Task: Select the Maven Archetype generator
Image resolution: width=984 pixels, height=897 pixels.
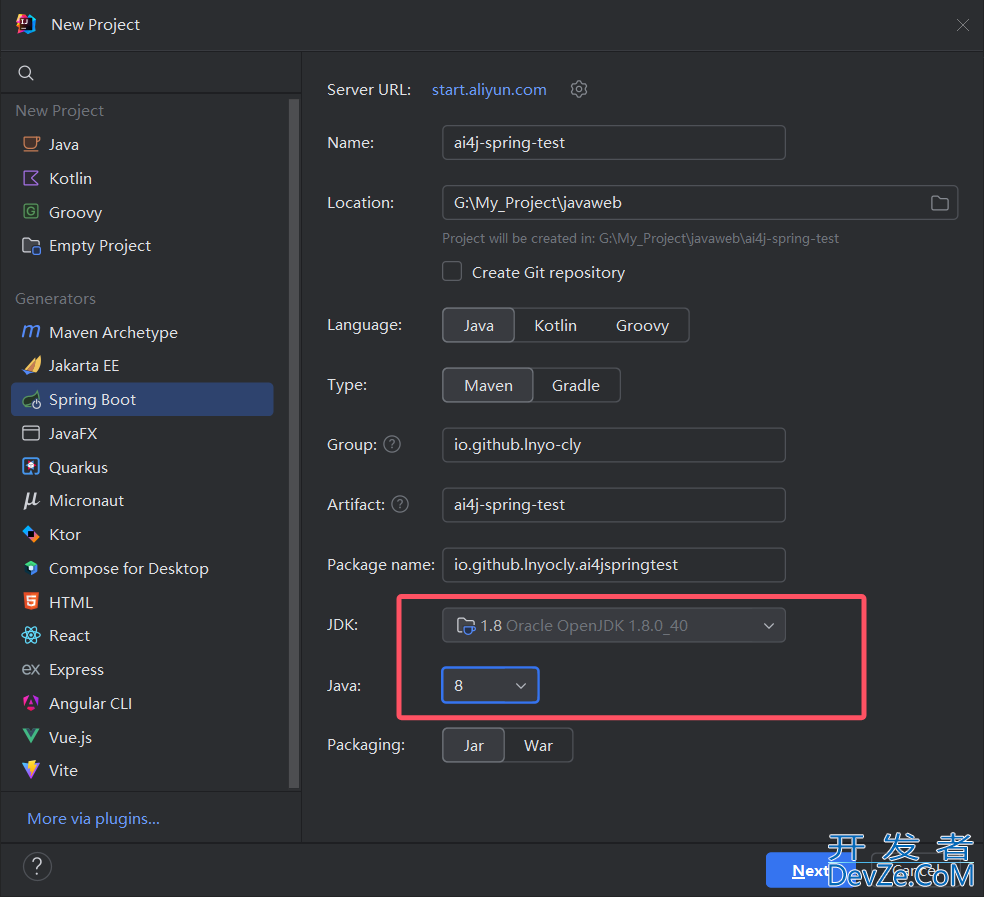Action: point(142,332)
